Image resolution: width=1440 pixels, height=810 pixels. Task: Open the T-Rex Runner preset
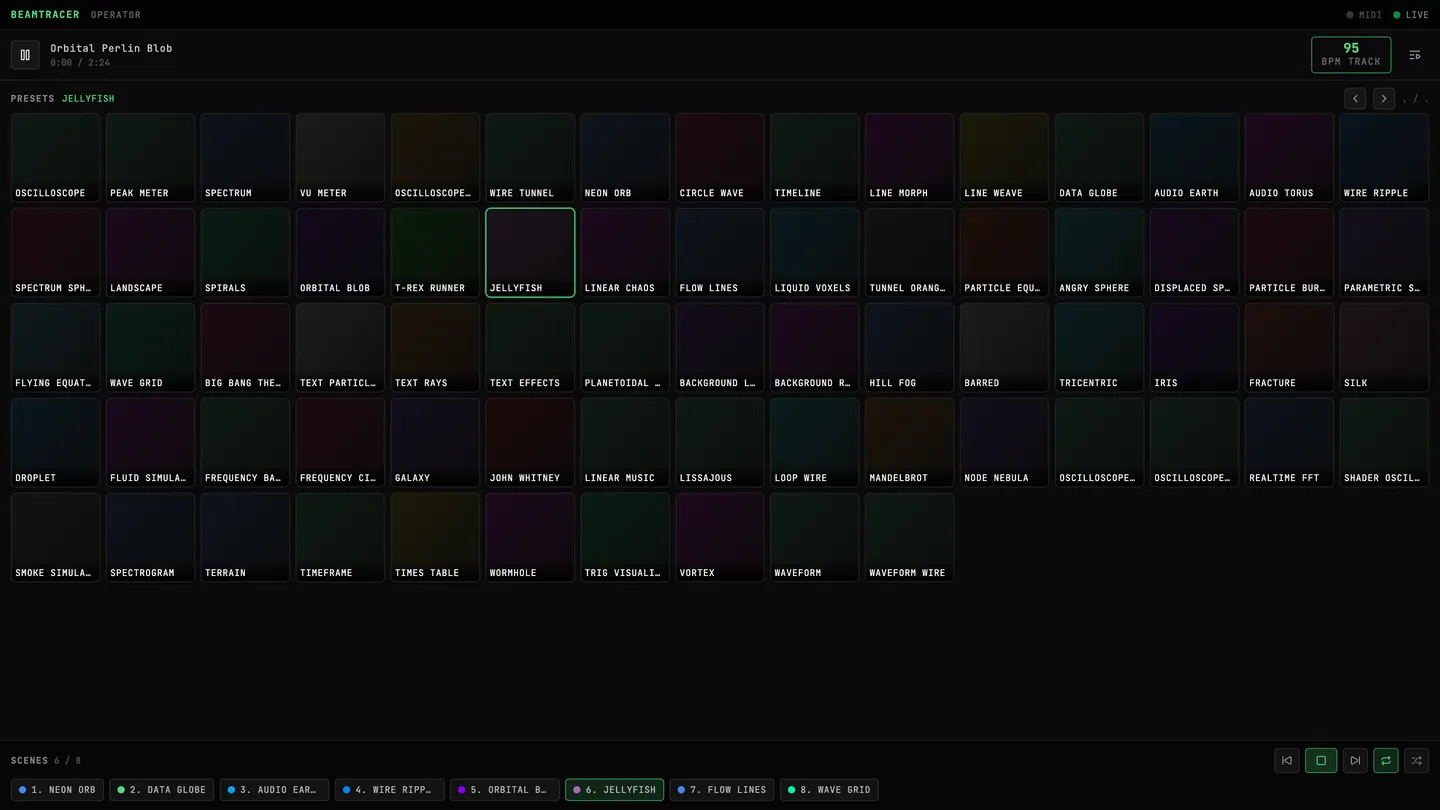click(435, 253)
